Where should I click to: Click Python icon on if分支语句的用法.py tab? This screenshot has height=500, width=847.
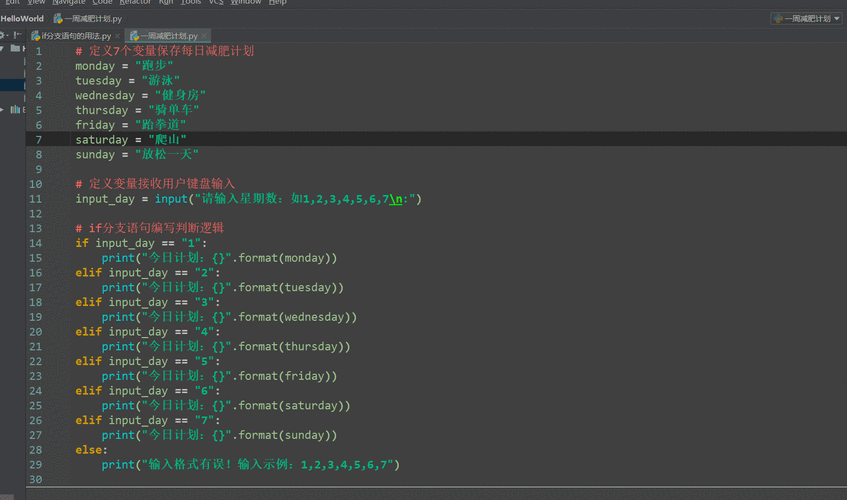[x=36, y=36]
